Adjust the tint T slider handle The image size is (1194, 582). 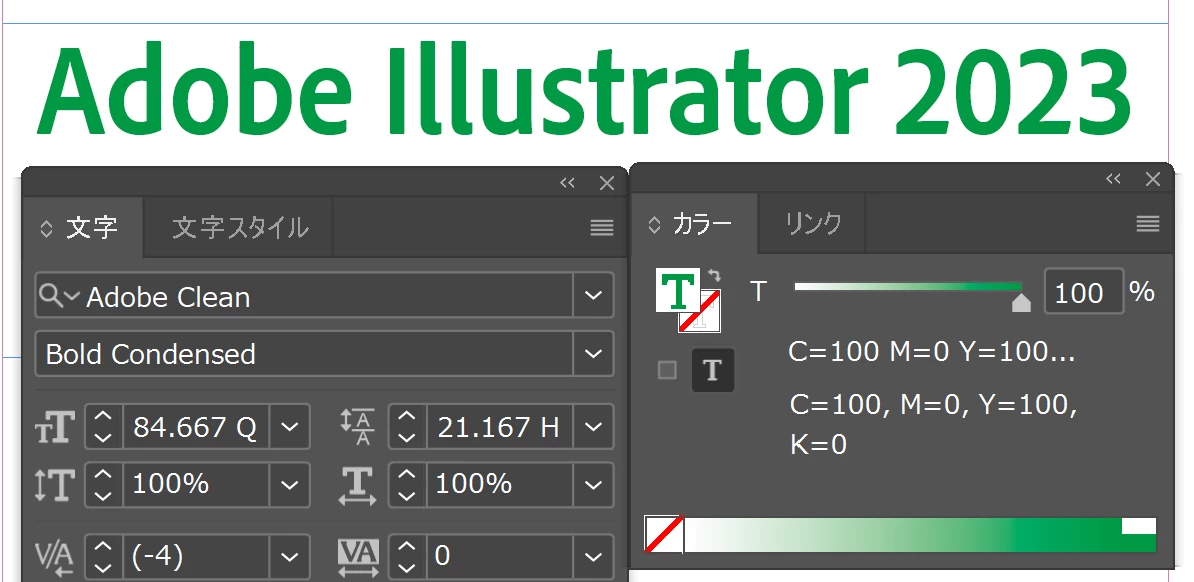(1021, 304)
